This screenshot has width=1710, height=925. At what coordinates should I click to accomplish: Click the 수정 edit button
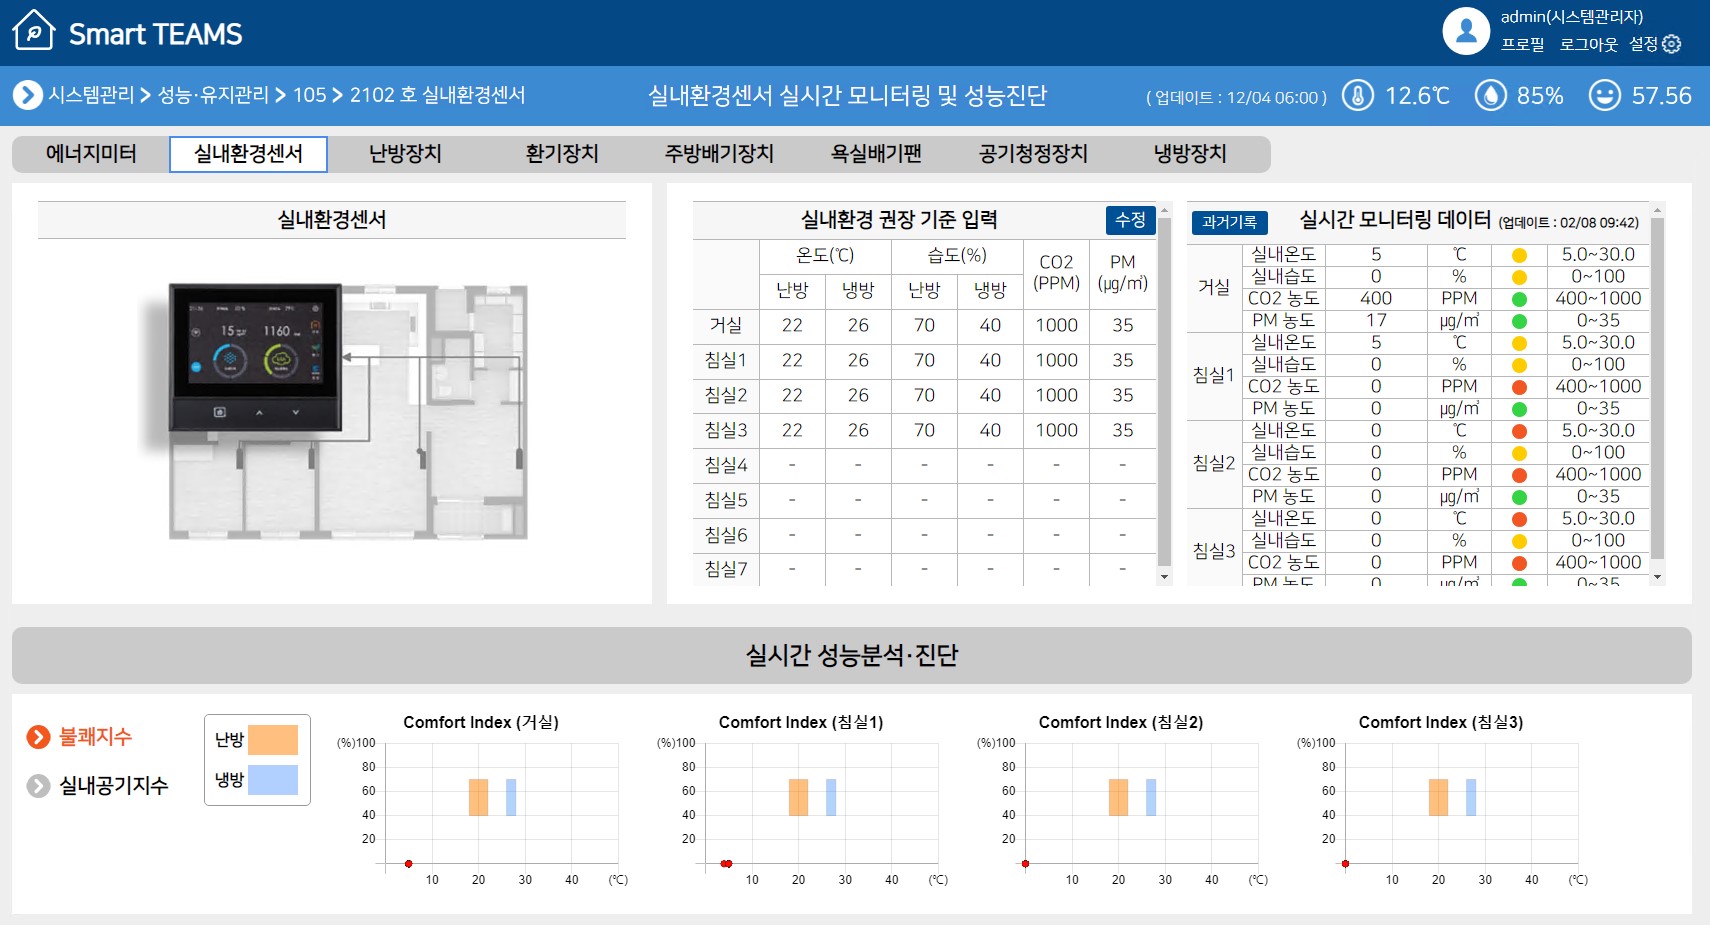coord(1130,219)
